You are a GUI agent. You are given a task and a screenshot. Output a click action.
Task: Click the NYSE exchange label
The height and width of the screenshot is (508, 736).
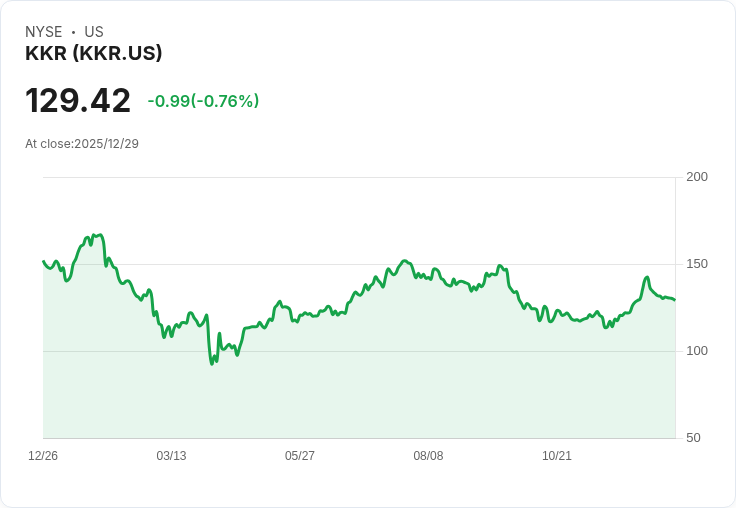pyautogui.click(x=43, y=32)
